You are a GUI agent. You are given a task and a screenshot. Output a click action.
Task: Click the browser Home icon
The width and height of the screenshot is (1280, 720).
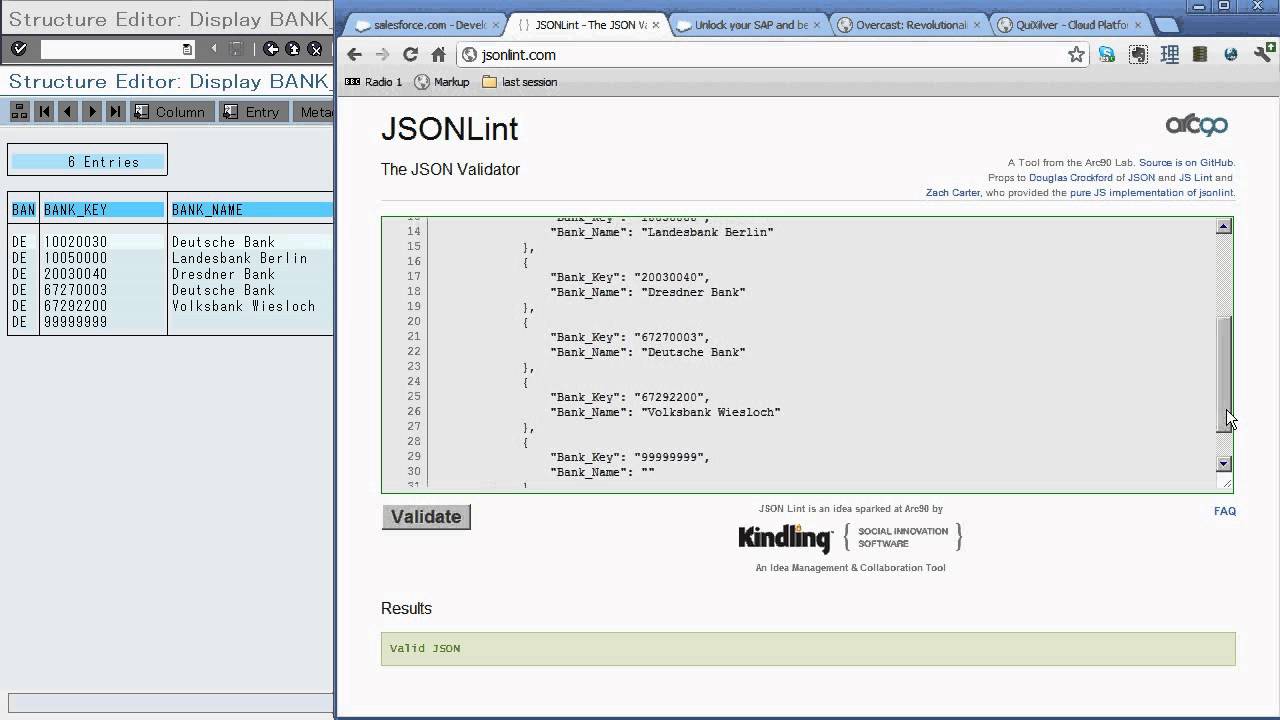[x=438, y=55]
